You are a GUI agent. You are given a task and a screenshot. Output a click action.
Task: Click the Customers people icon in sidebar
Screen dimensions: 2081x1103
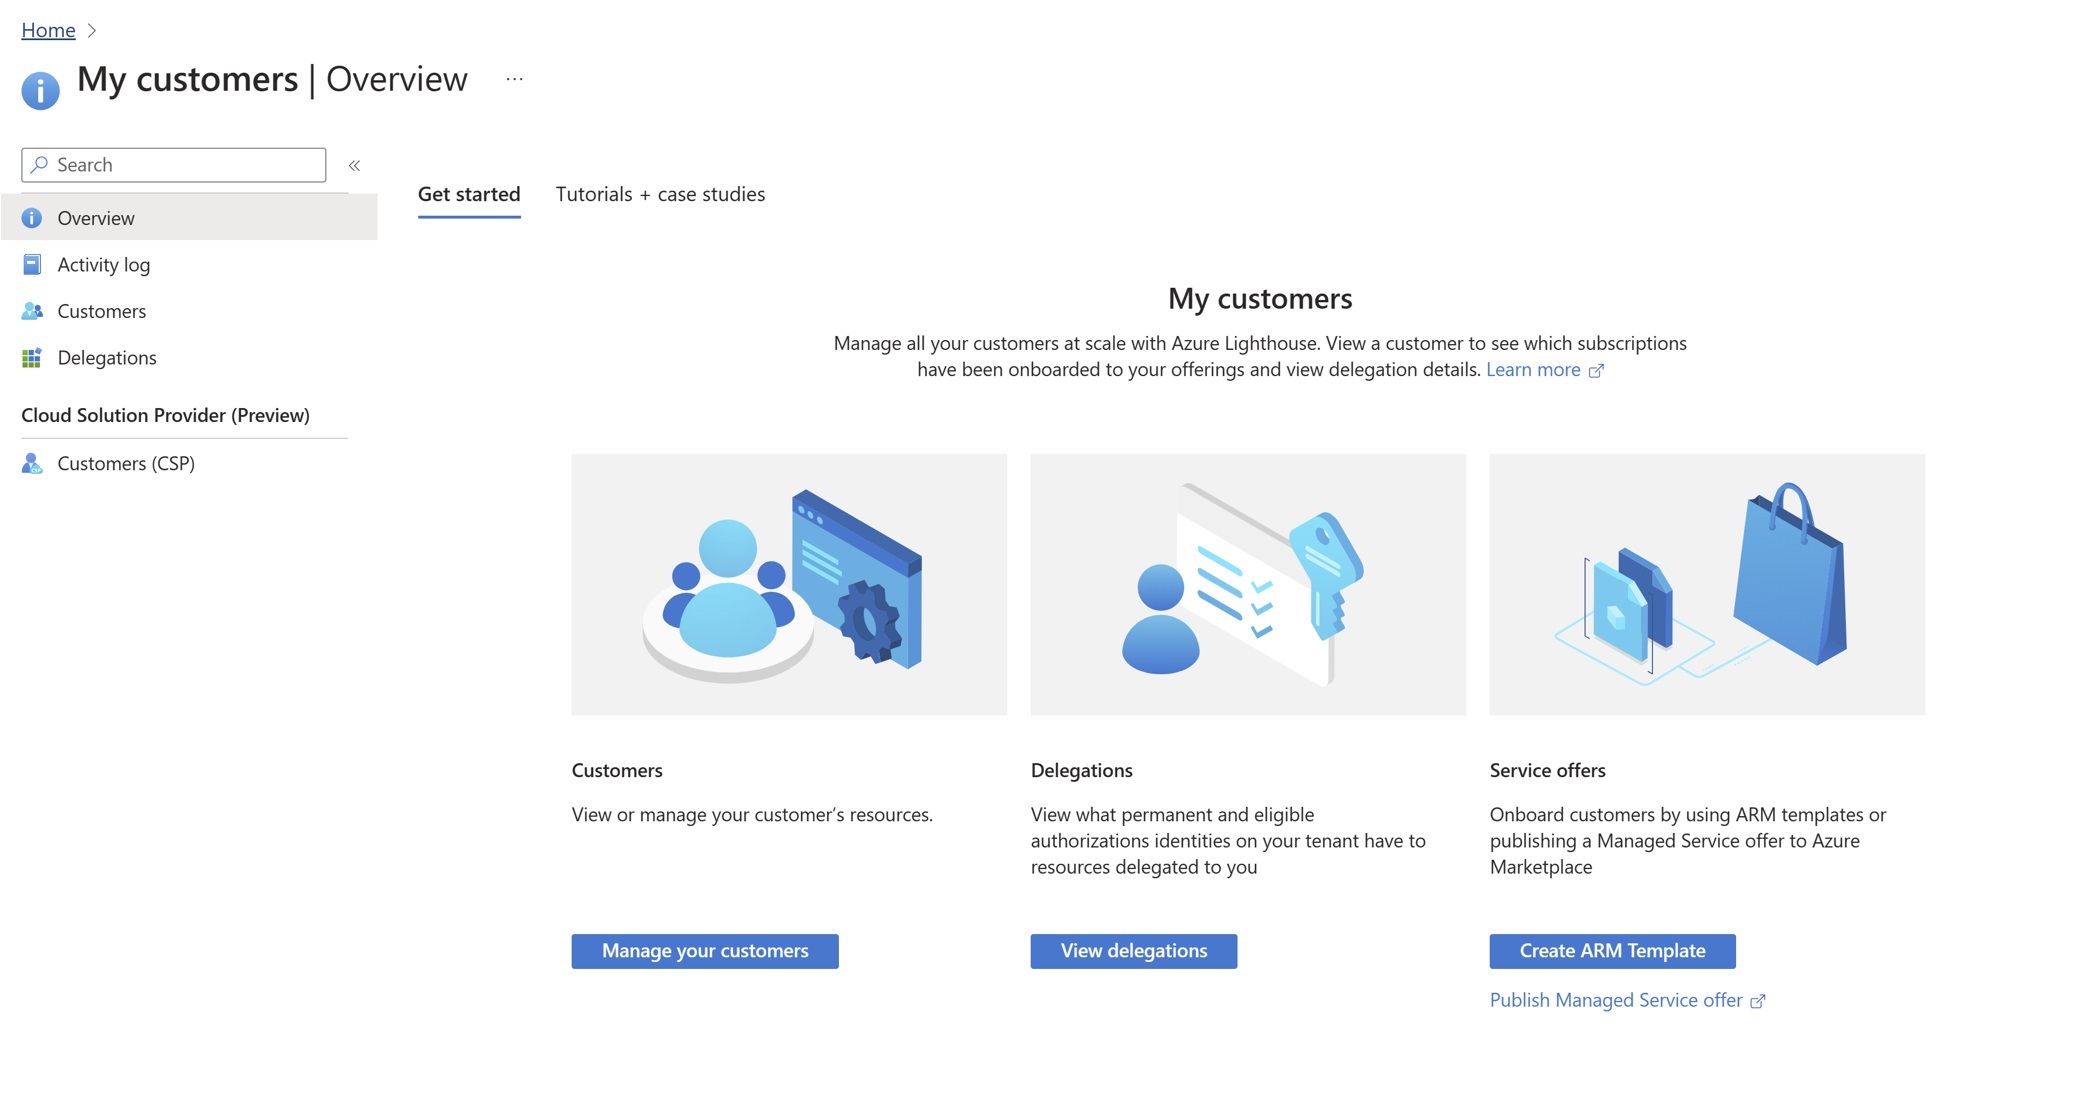point(32,311)
